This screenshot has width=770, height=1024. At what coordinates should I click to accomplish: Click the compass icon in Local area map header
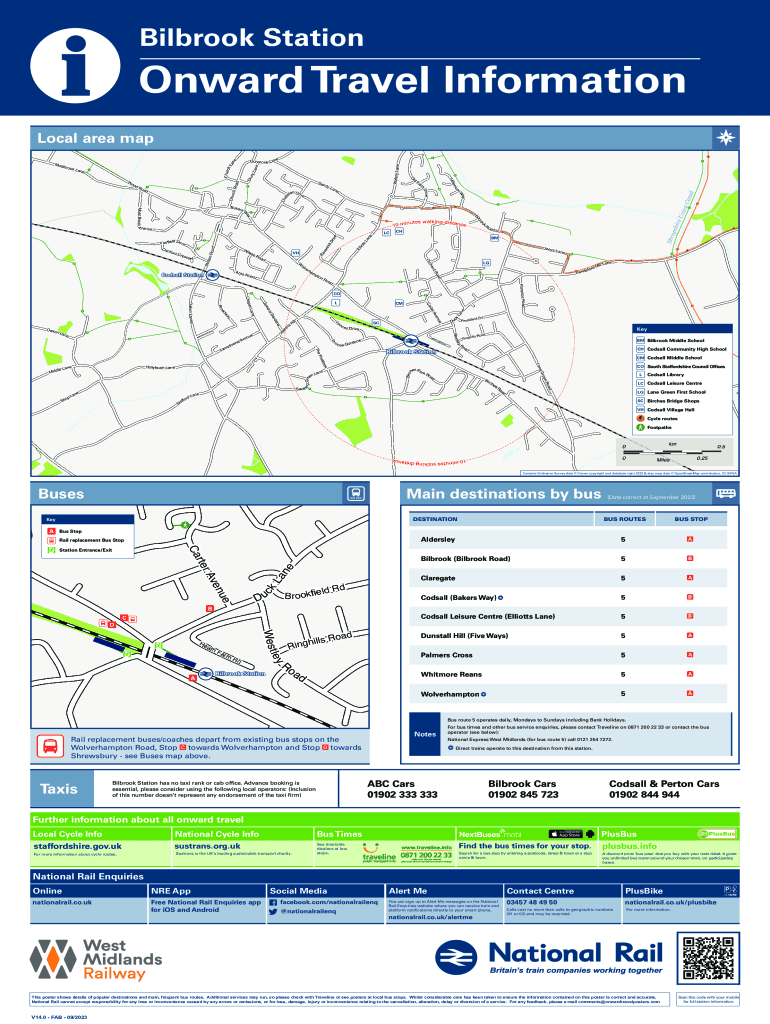[726, 138]
